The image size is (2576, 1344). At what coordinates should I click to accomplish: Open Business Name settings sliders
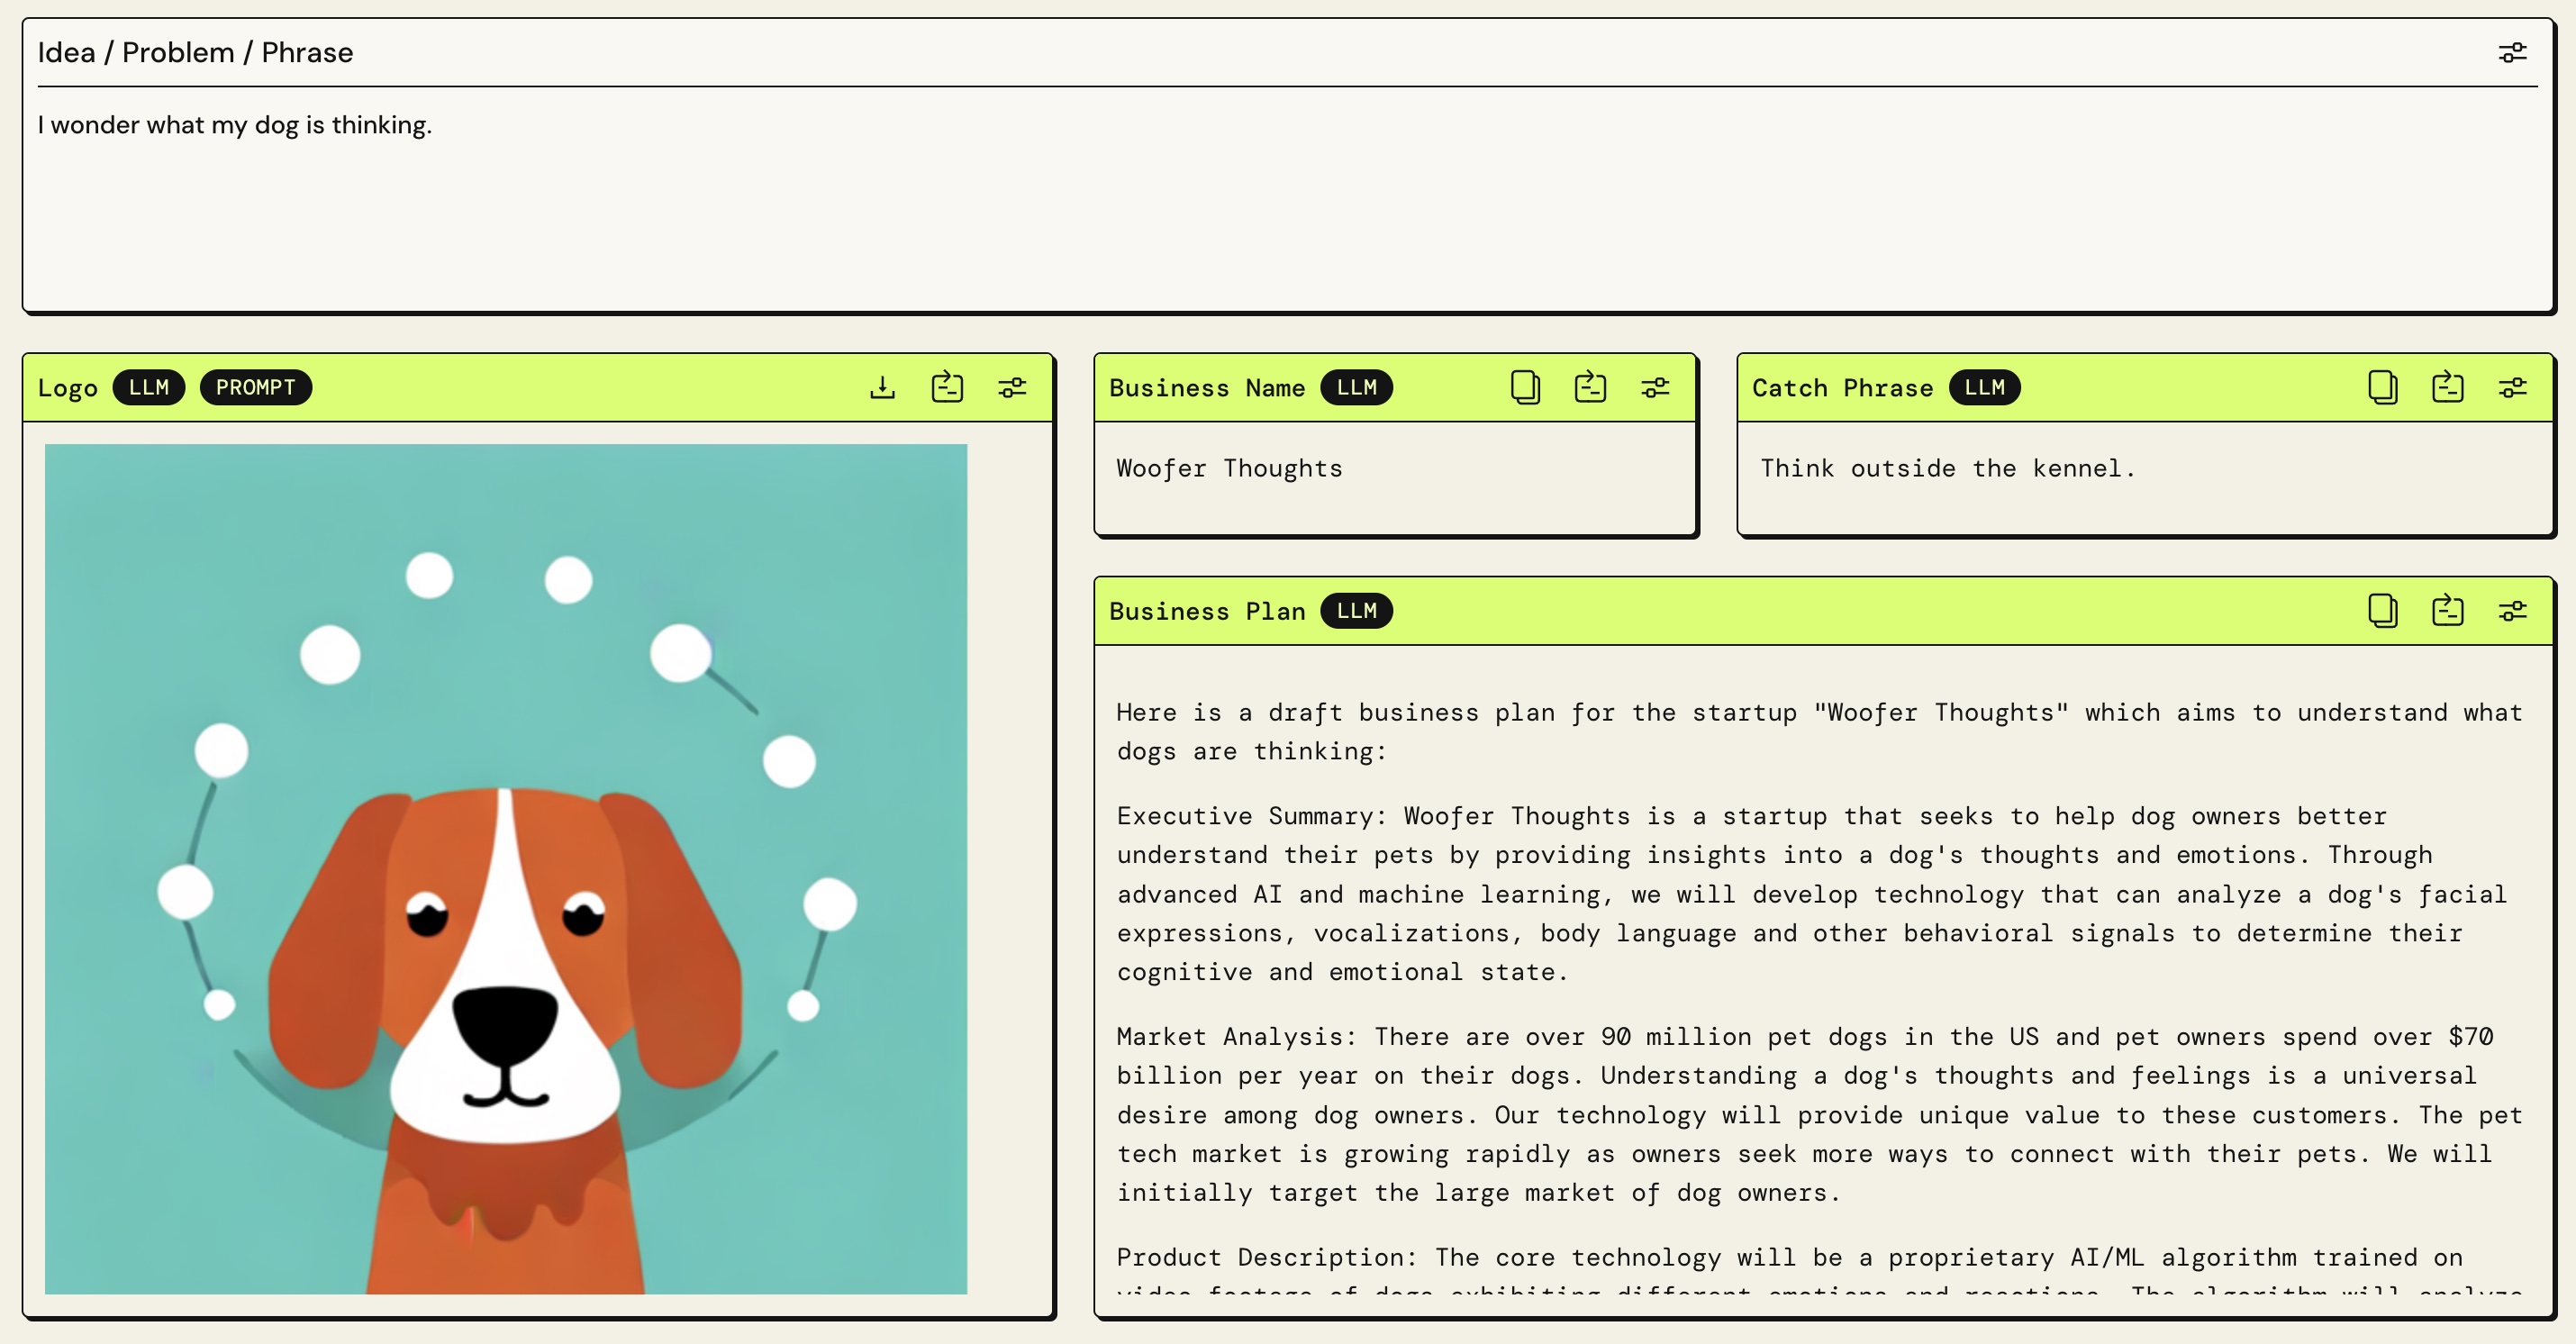pos(1655,387)
